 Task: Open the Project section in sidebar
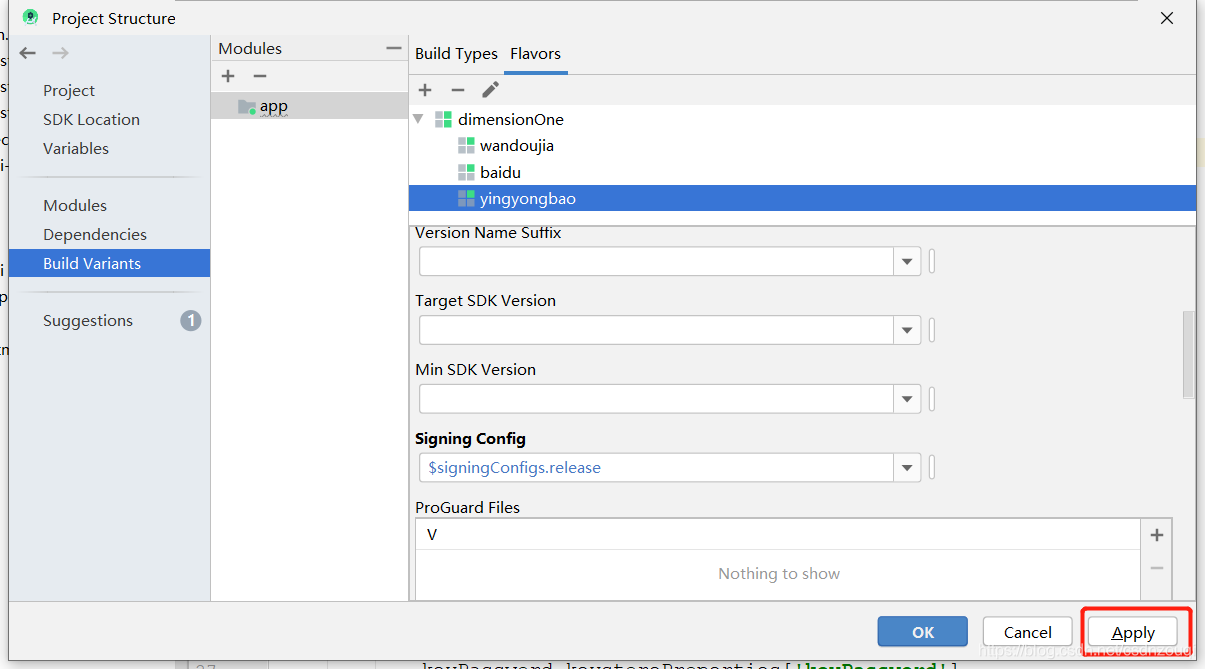(69, 90)
